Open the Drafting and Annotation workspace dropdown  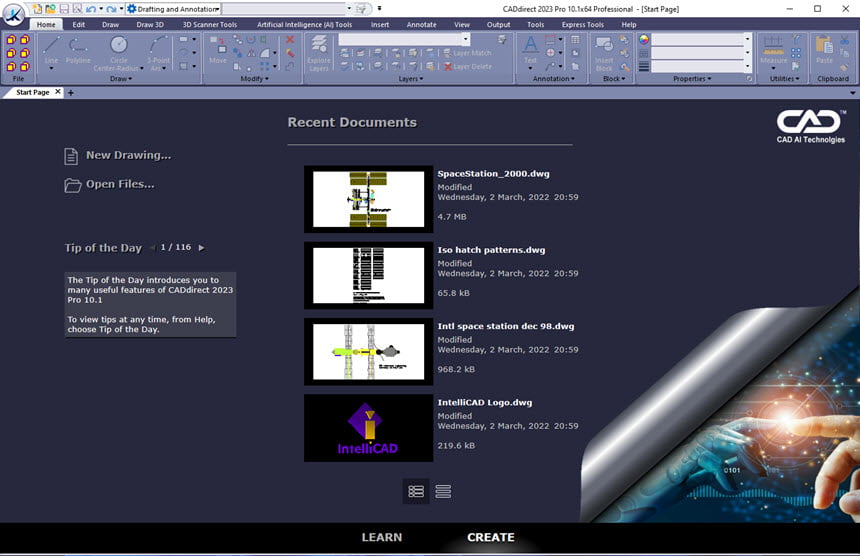(173, 9)
